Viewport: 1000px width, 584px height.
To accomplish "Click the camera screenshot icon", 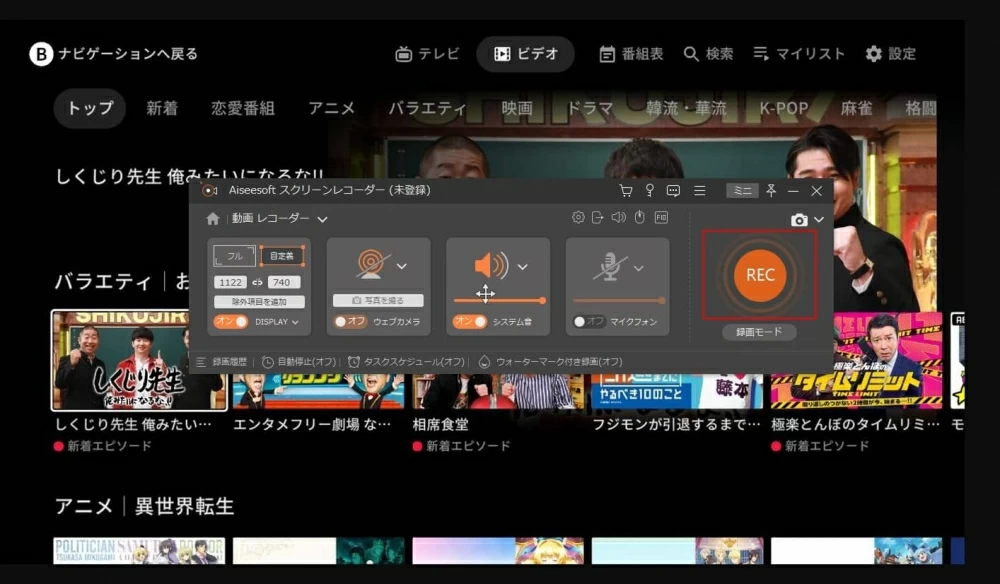I will [799, 220].
